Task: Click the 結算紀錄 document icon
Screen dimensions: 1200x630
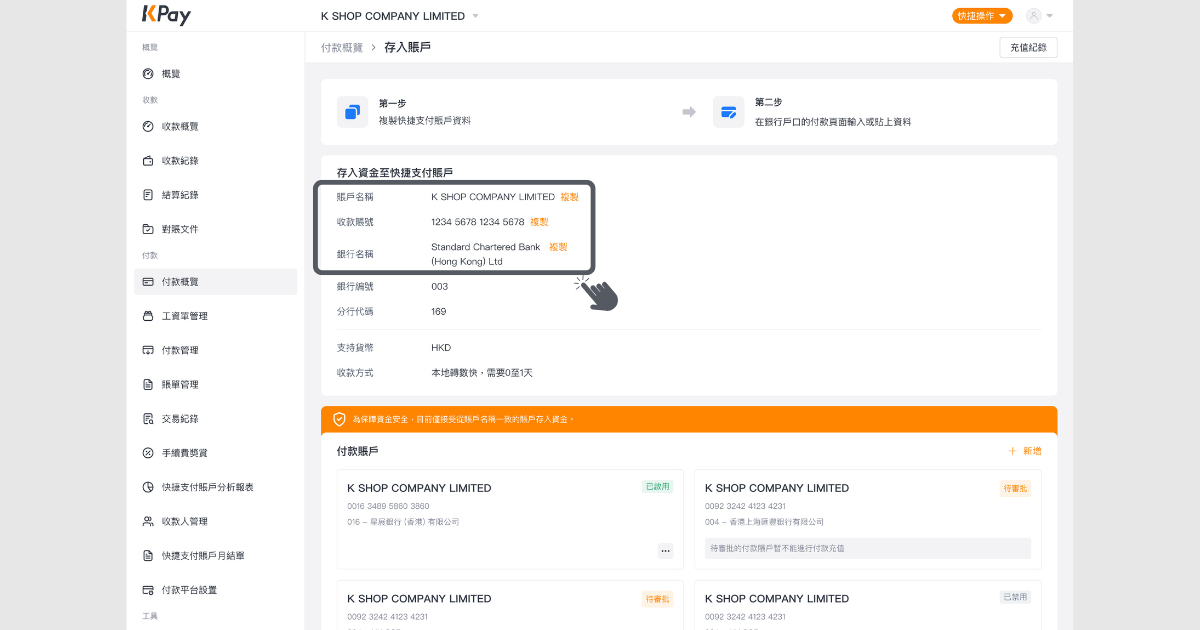Action: coord(148,195)
